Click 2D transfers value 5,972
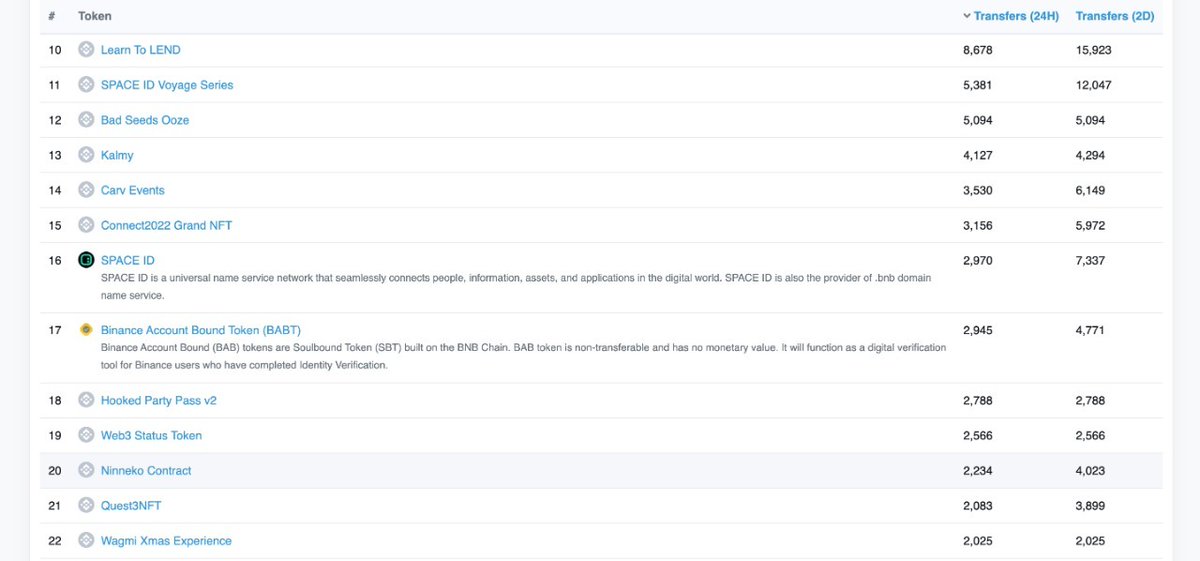Viewport: 1200px width, 561px height. point(1091,225)
